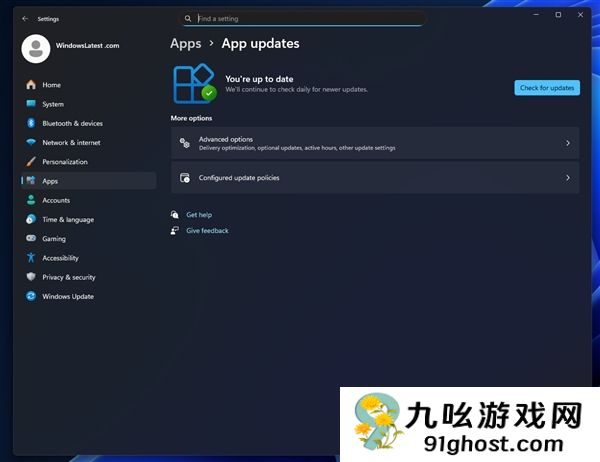
Task: Click the Time & language globe icon
Action: click(x=31, y=219)
